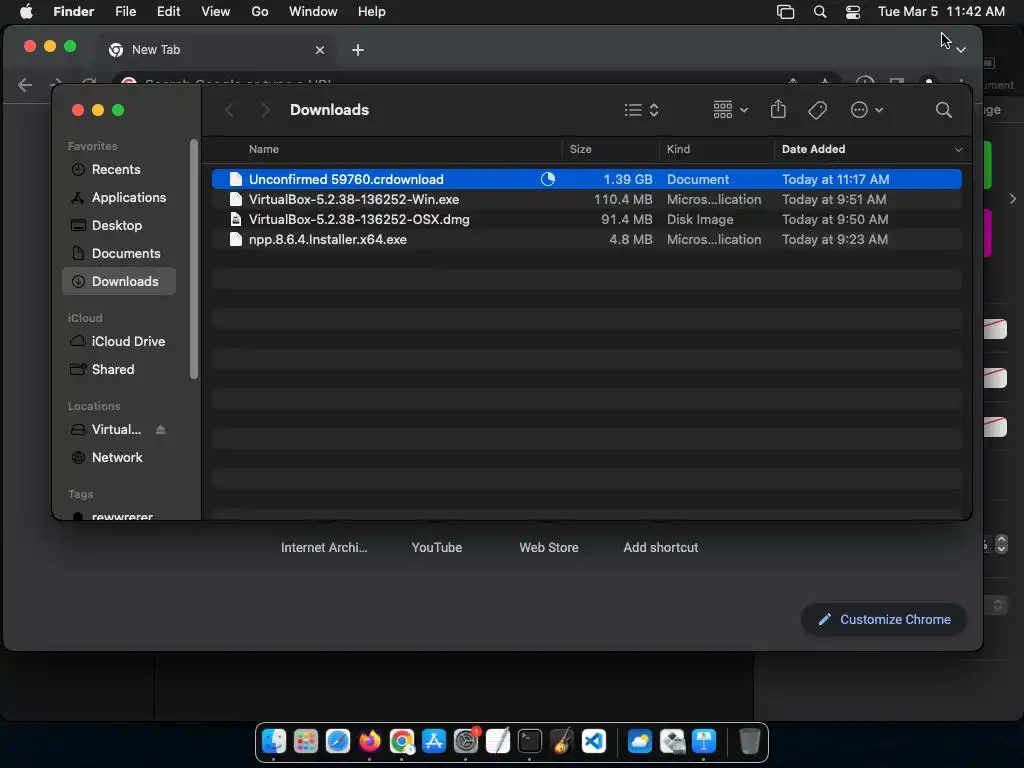This screenshot has height=768, width=1024.
Task: Open the Go menu
Action: [x=260, y=12]
